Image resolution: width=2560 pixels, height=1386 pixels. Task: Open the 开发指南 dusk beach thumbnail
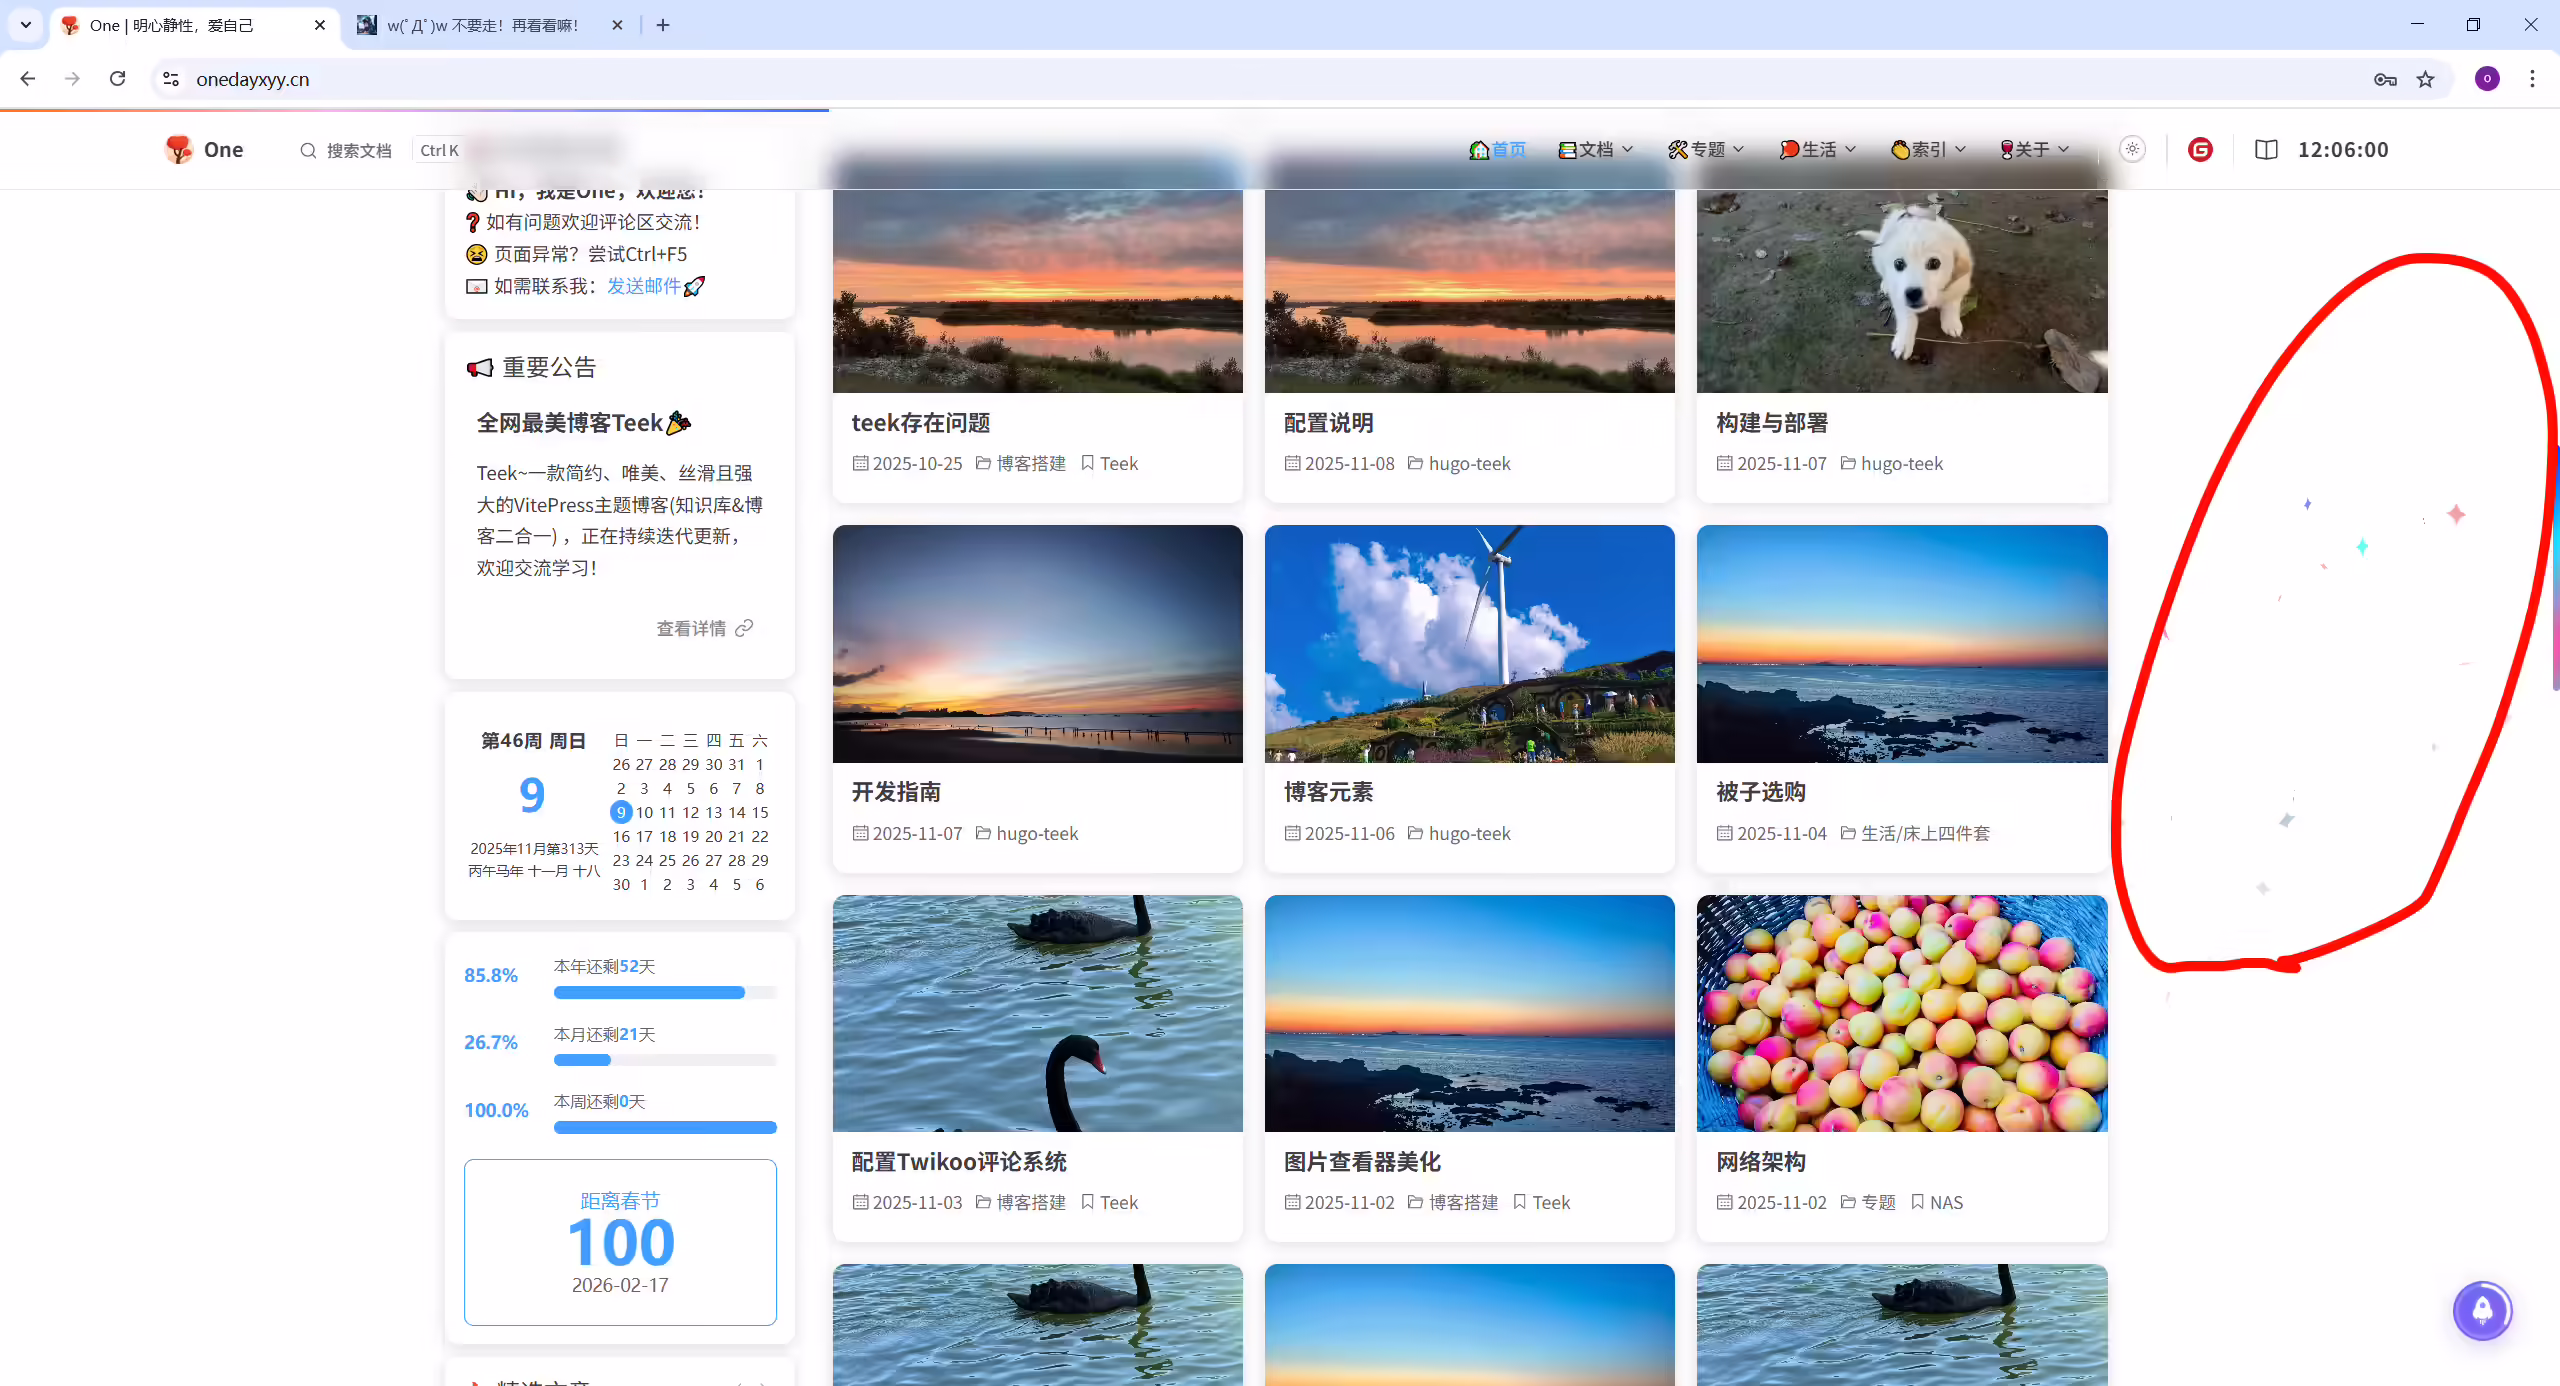[1038, 644]
